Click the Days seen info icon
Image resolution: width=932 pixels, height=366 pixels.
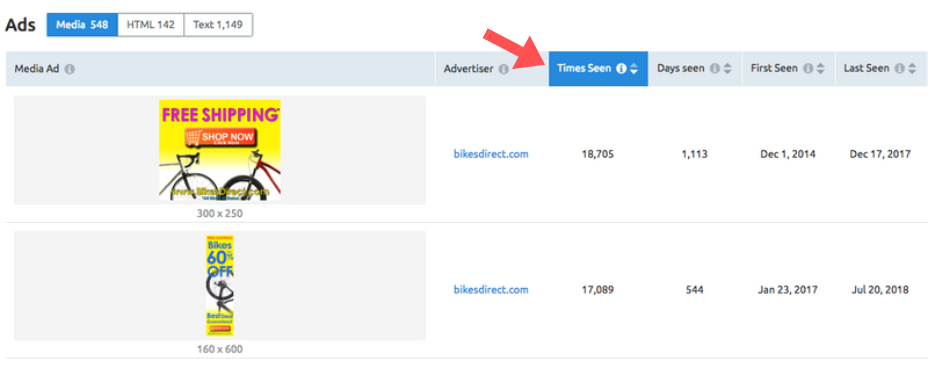click(714, 68)
